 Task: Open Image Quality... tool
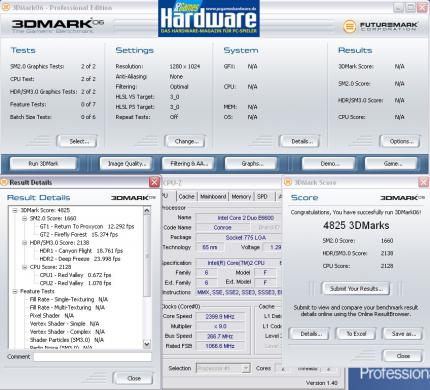click(x=126, y=164)
